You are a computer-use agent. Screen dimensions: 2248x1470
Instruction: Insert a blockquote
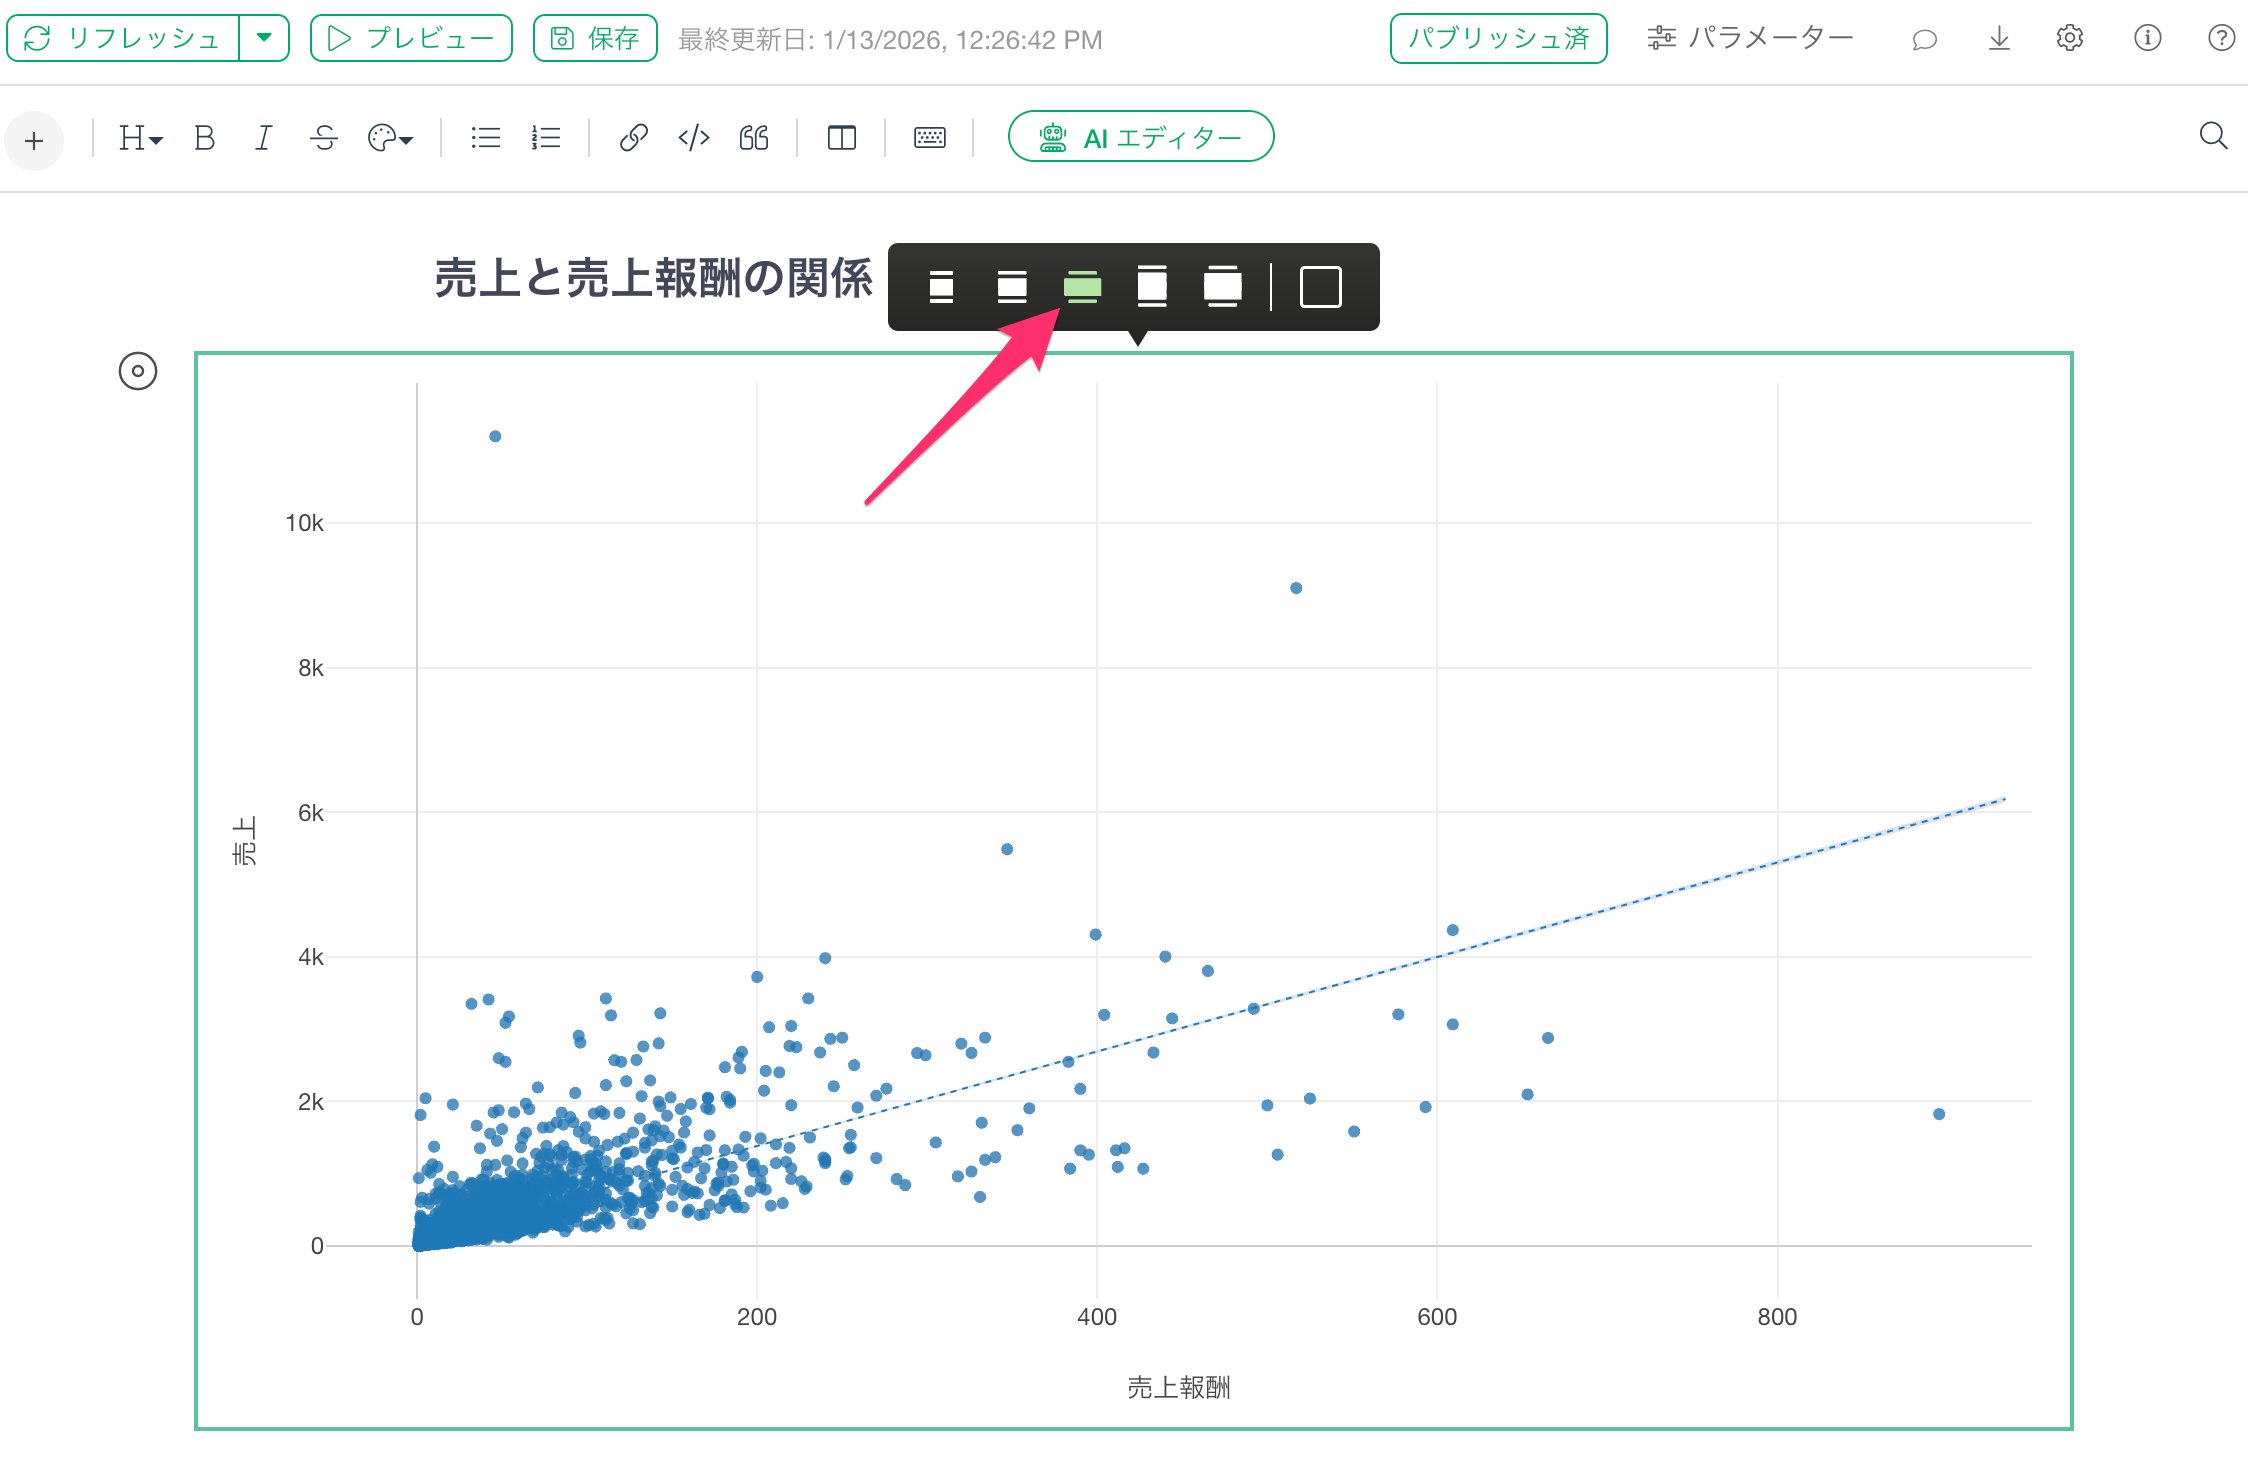click(754, 138)
